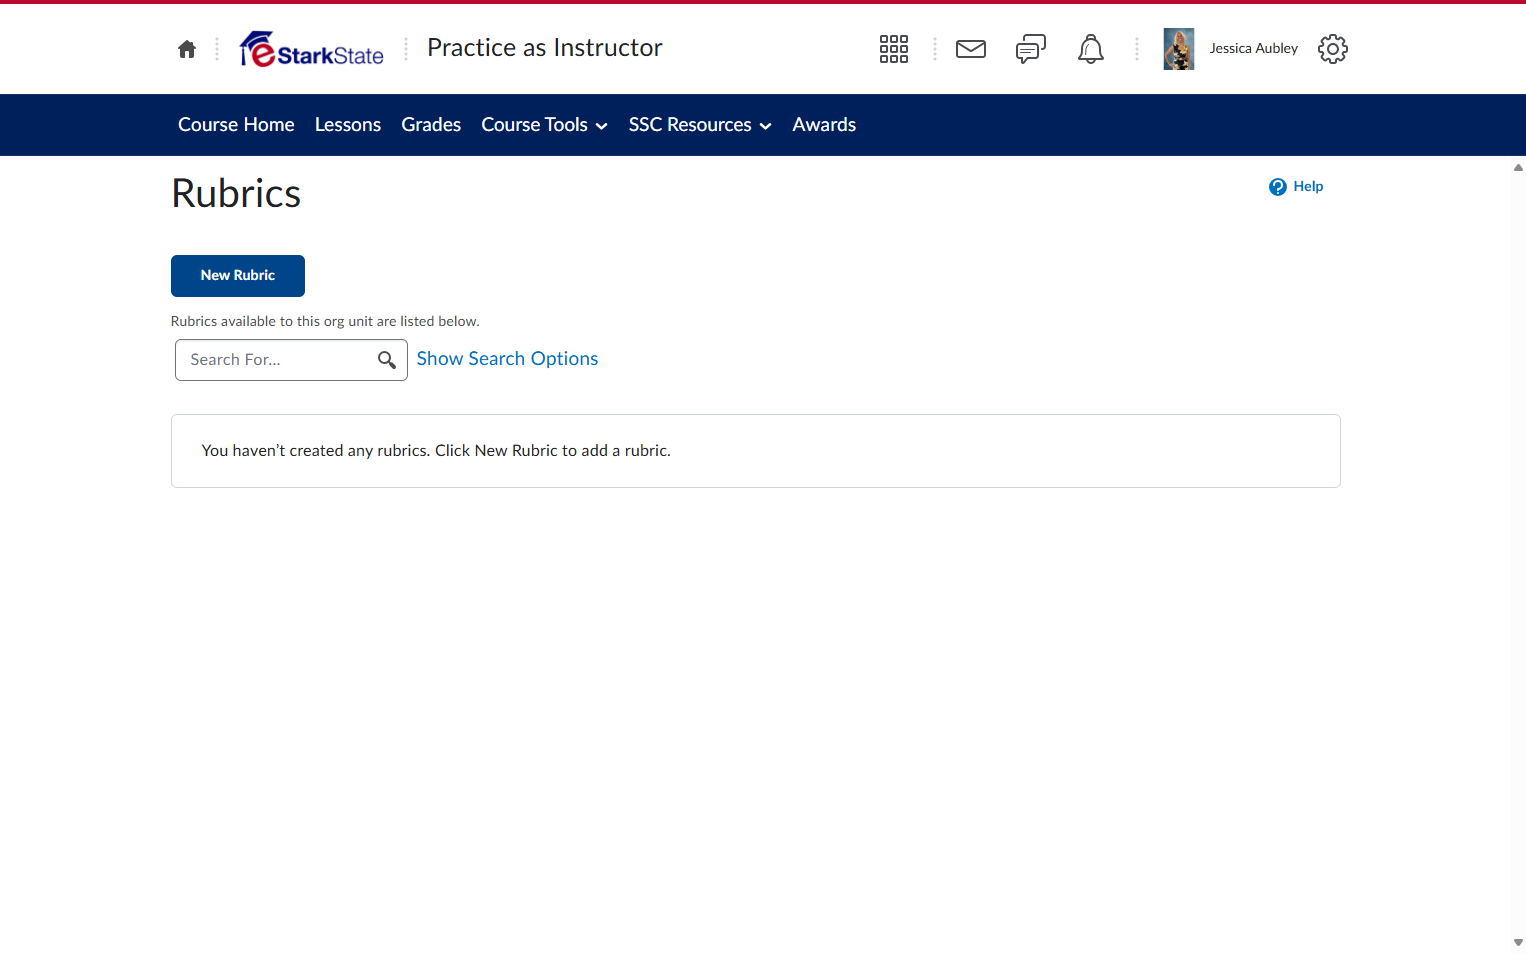Open message alerts envelope icon

click(971, 49)
